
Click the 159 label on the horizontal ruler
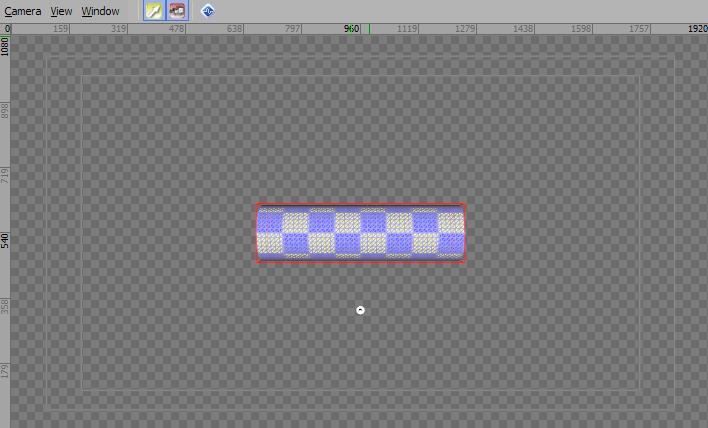(x=61, y=29)
